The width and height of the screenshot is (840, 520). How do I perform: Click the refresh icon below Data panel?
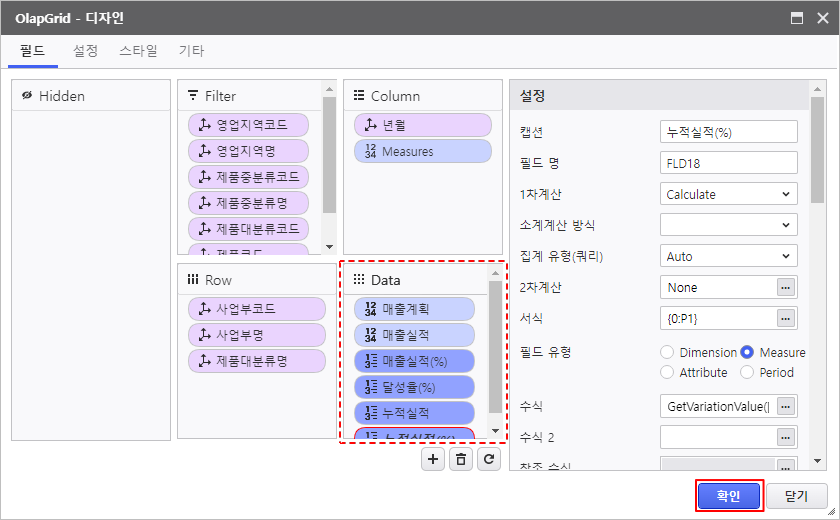[488, 459]
